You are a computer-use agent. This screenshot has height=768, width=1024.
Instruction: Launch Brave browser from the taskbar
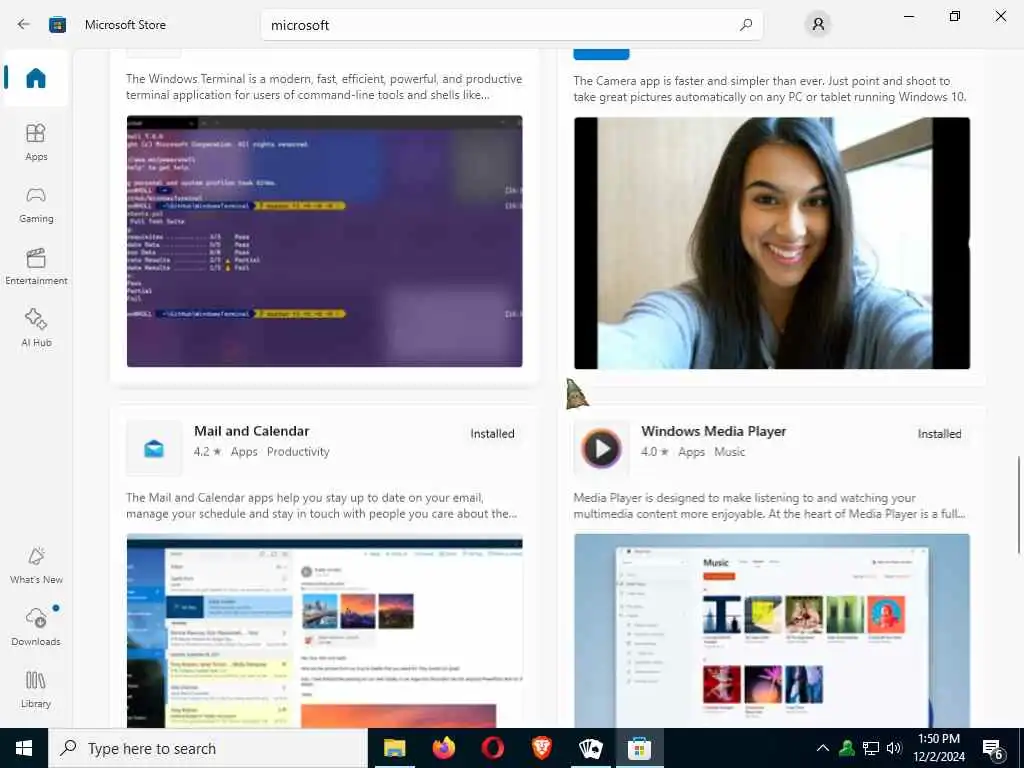pos(541,748)
